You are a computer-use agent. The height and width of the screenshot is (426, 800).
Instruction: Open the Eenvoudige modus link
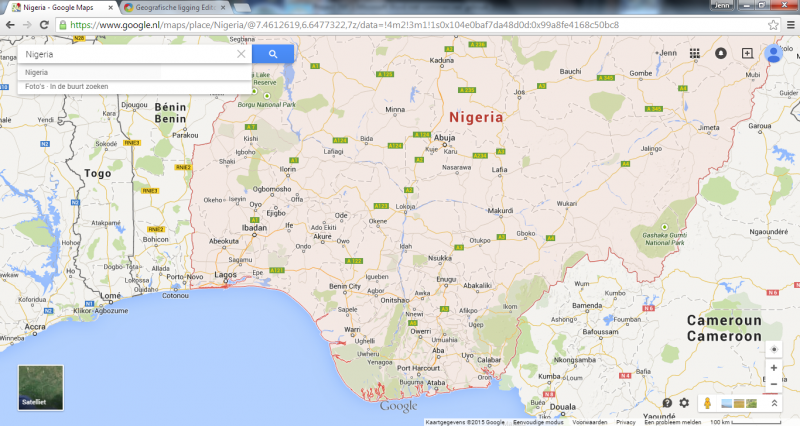538,422
